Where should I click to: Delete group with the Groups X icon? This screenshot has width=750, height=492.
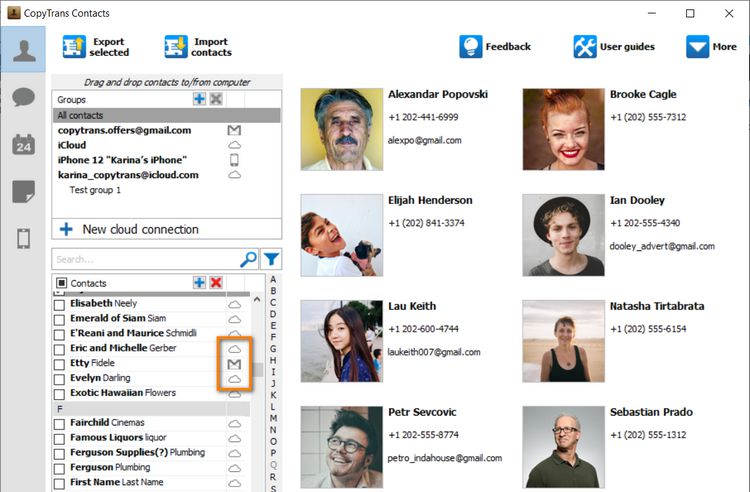point(216,99)
